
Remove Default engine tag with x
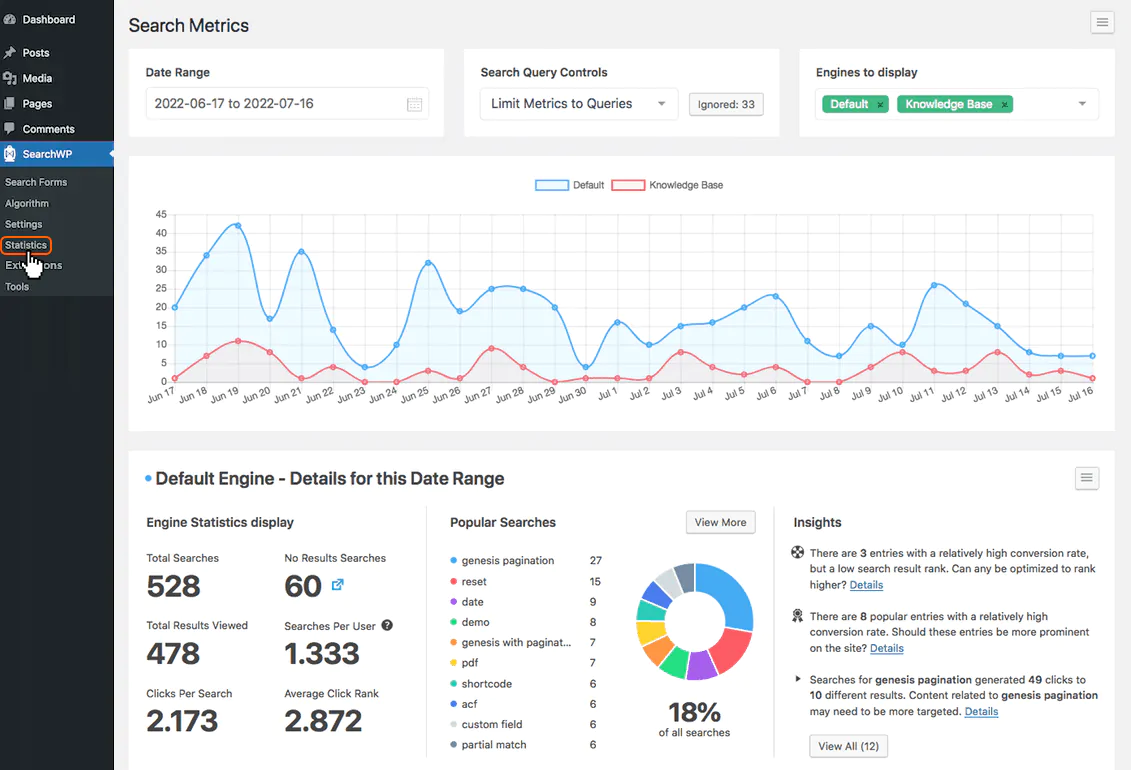click(x=880, y=105)
